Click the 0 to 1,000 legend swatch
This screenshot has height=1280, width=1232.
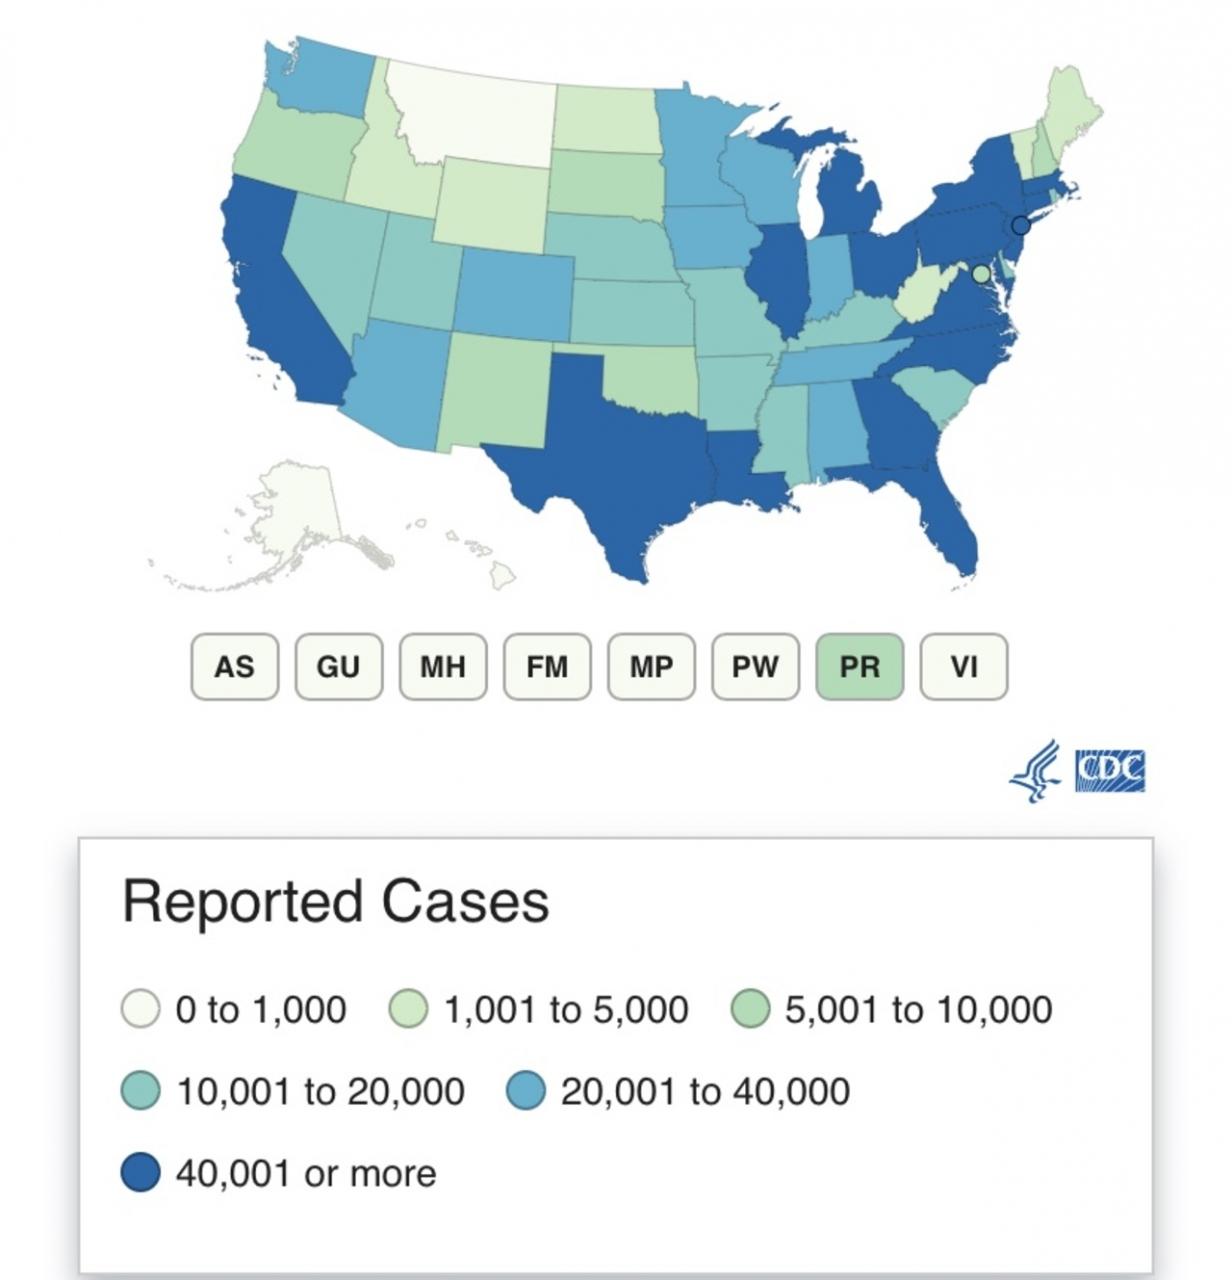tap(141, 1009)
